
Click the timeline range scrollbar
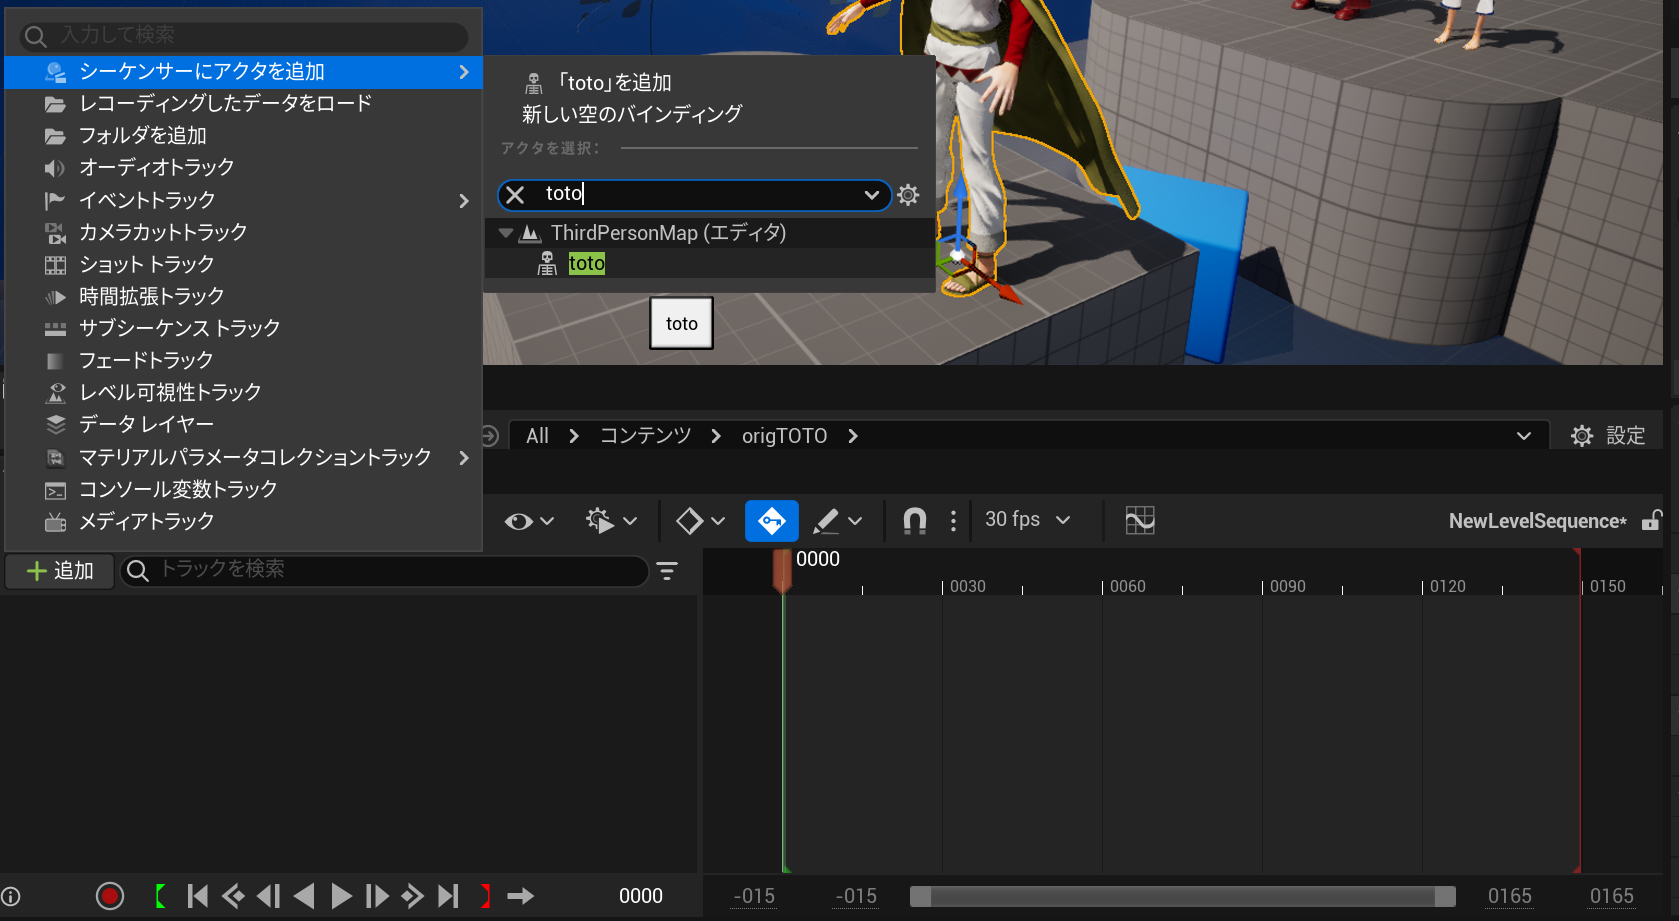tap(1182, 896)
